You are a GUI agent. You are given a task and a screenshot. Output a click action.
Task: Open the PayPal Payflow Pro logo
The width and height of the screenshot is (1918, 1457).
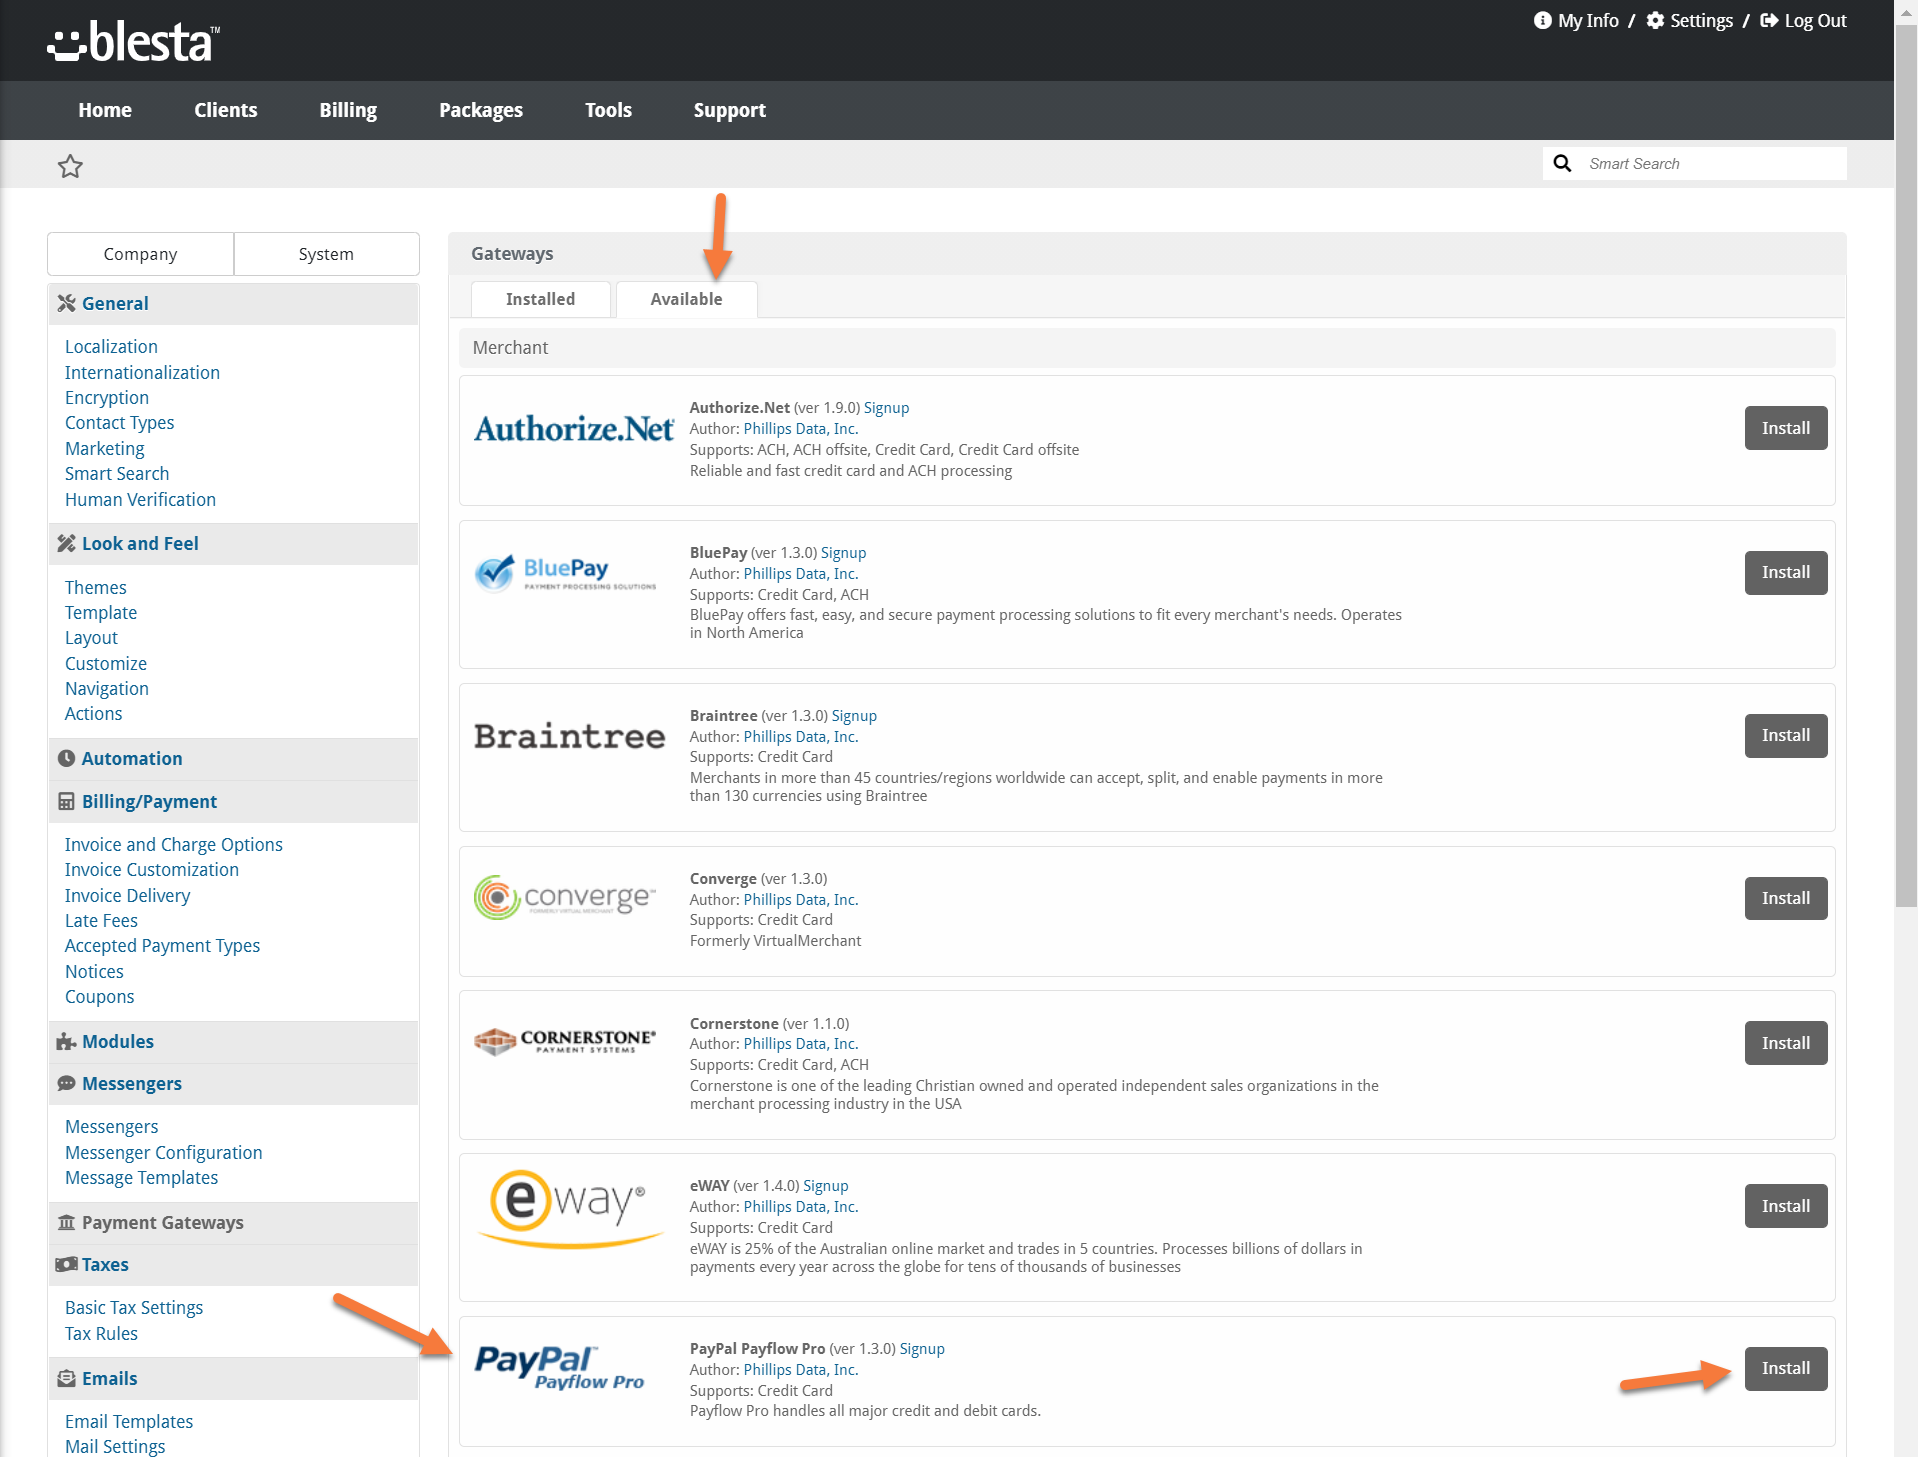[x=560, y=1367]
